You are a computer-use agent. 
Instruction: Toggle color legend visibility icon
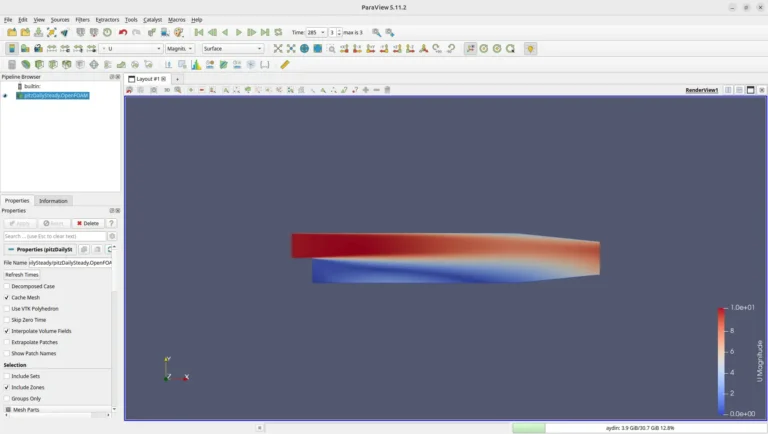pyautogui.click(x=12, y=48)
